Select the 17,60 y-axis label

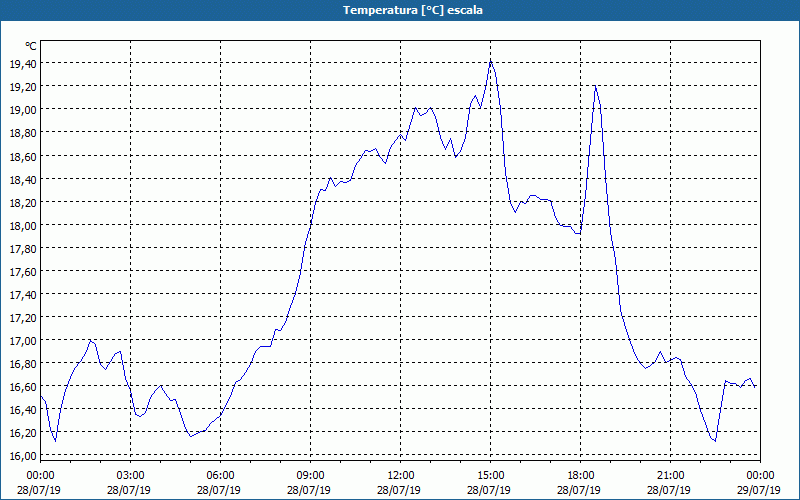[x=22, y=271]
